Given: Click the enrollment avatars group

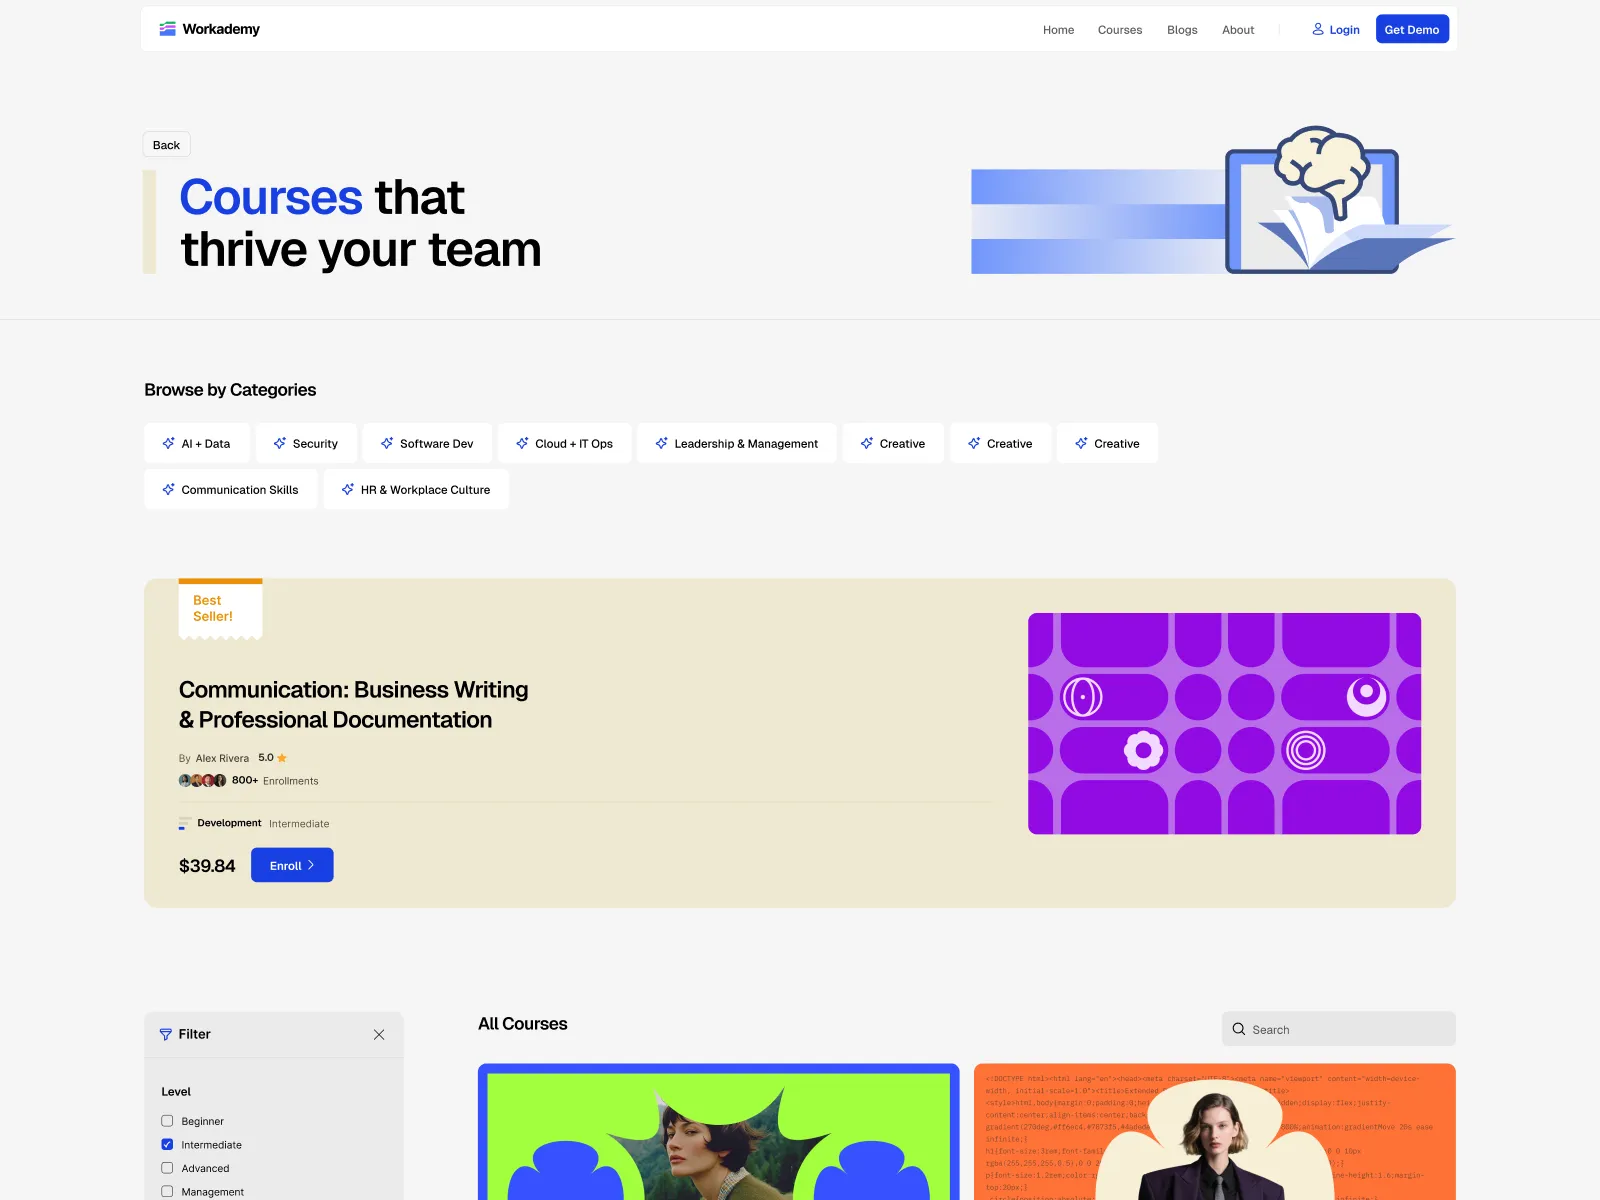Looking at the screenshot, I should [202, 780].
